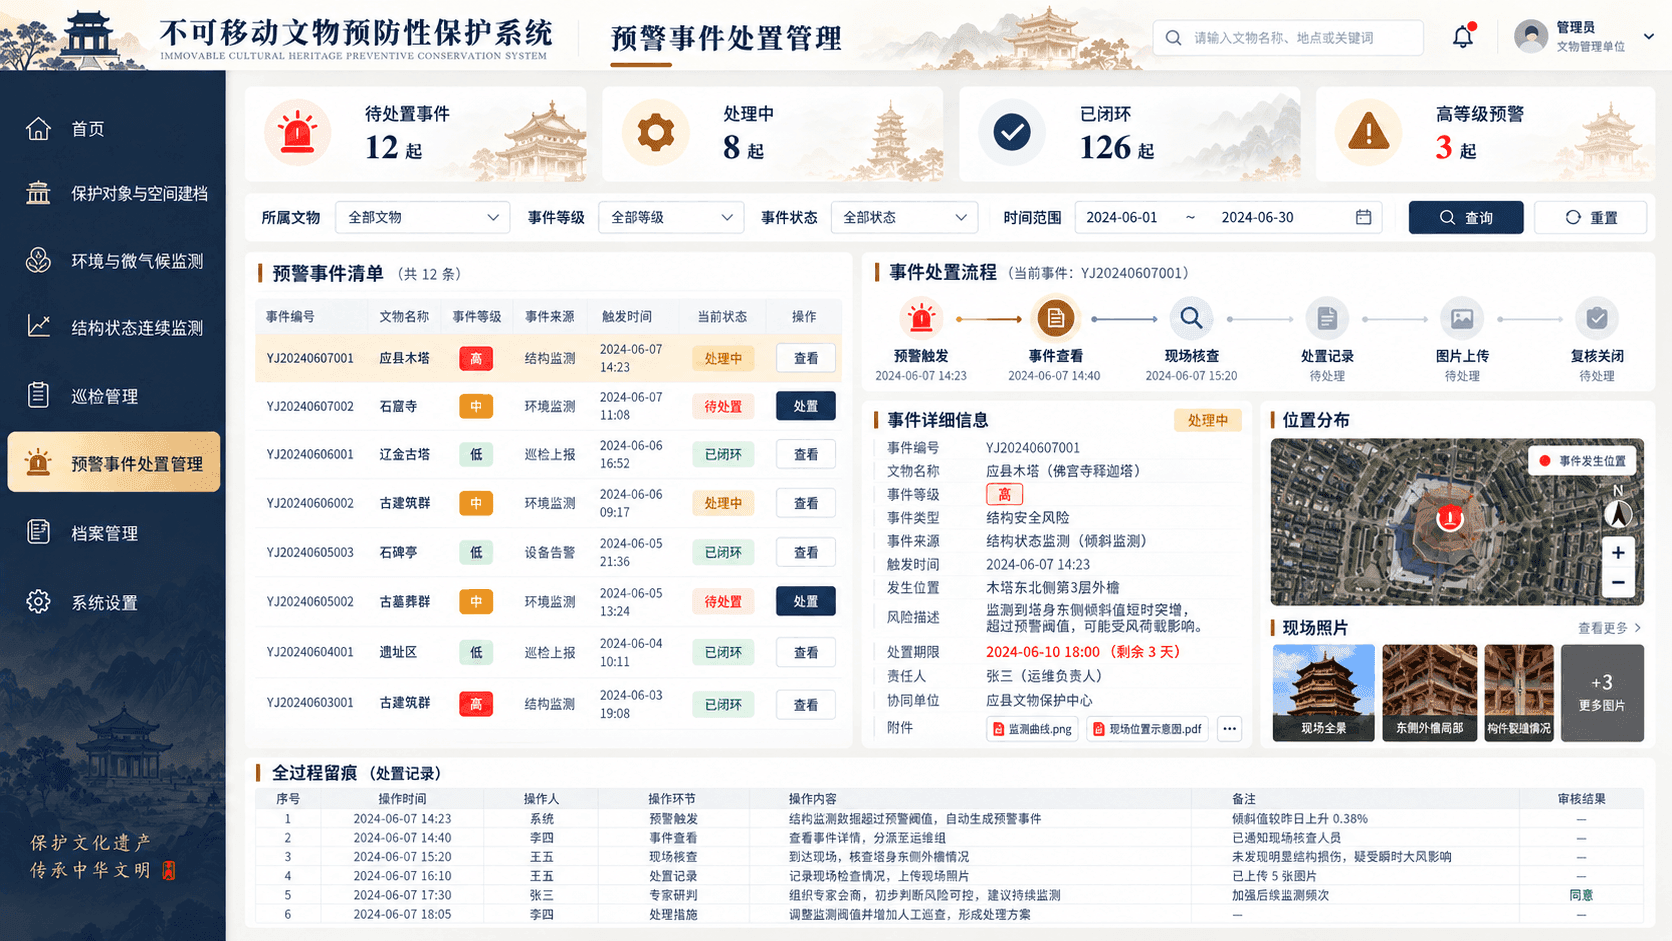The width and height of the screenshot is (1672, 941).
Task: Expand 查看更多 photos chevron
Action: click(1638, 628)
